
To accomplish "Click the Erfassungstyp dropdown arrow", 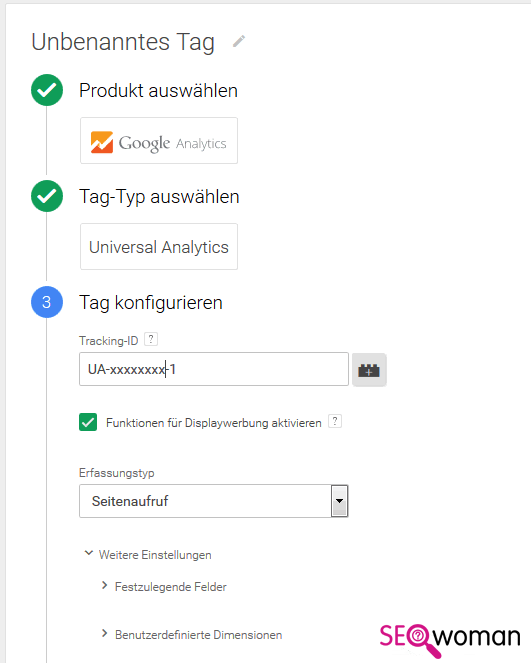I will (x=339, y=501).
